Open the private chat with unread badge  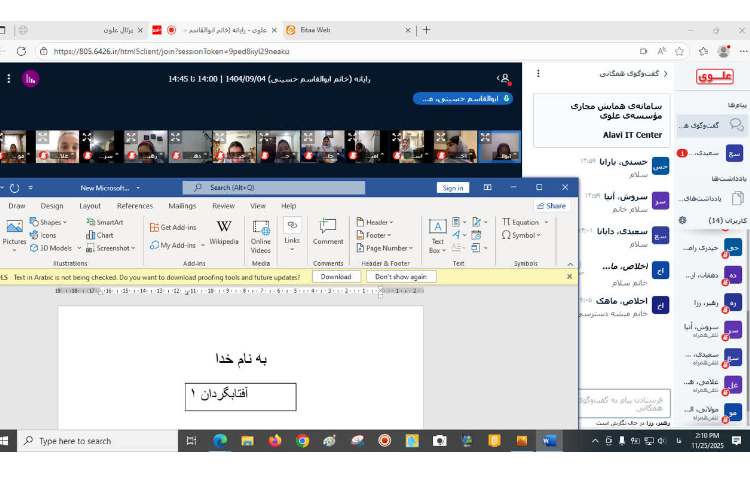711,153
